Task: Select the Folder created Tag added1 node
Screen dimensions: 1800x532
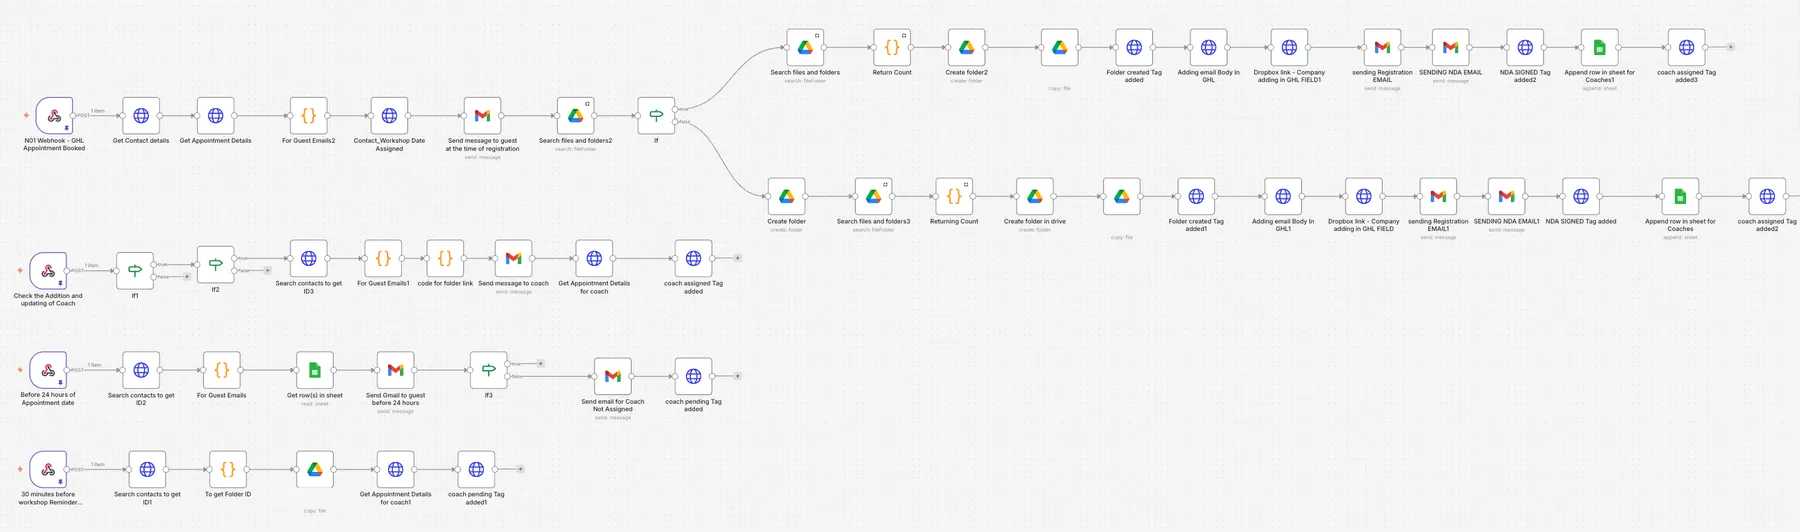Action: pos(1196,197)
